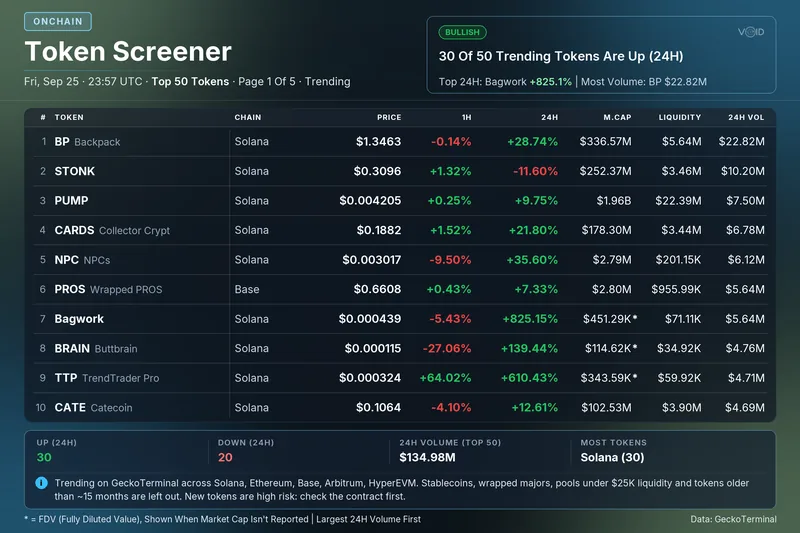
Task: Open the Bagwork token name
Action: point(79,319)
